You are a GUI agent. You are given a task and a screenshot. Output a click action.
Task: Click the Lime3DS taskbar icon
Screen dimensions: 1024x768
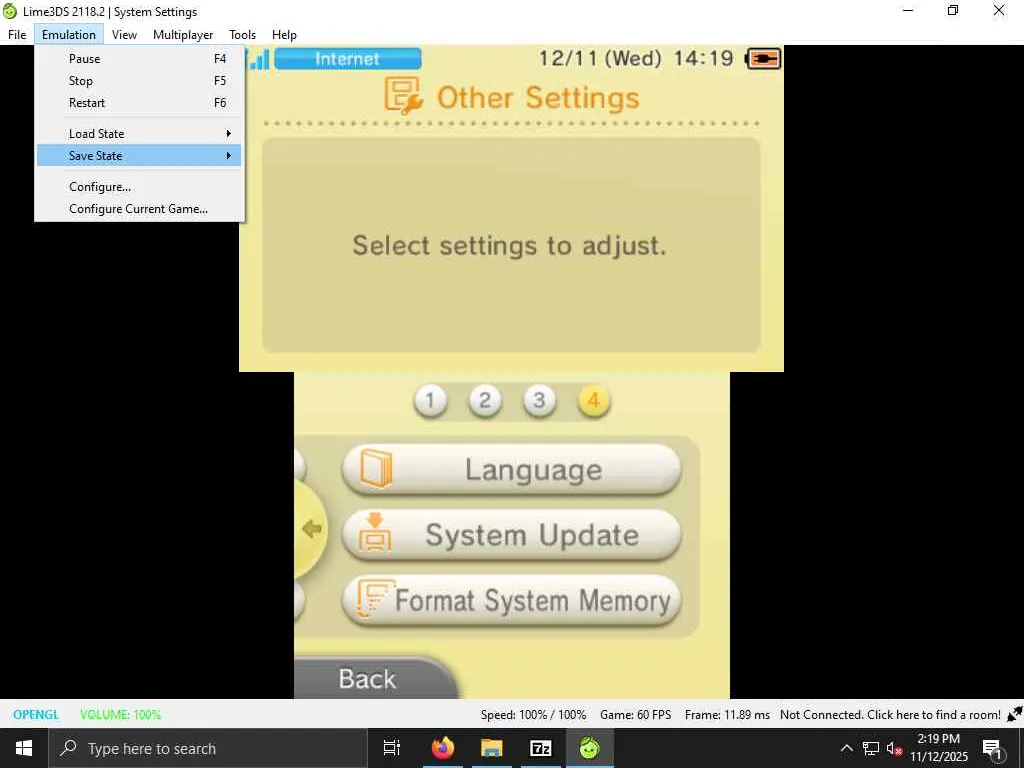[590, 748]
